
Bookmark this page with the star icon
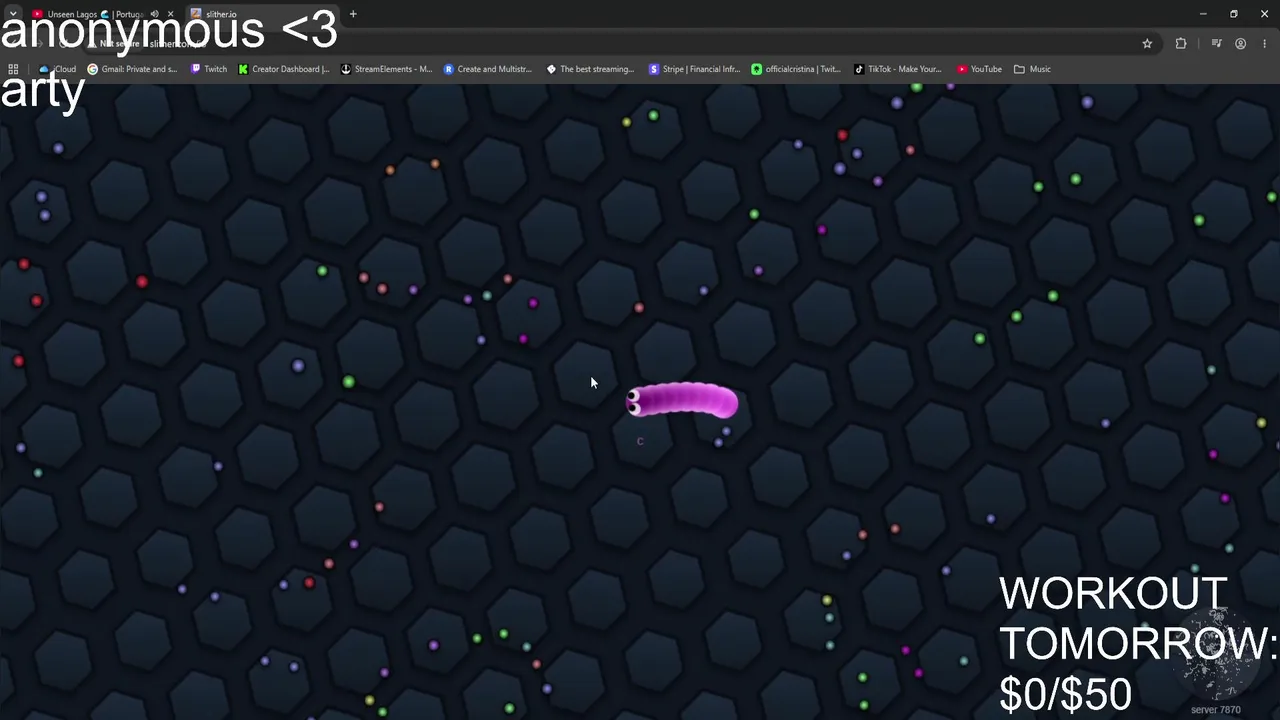tap(1147, 44)
